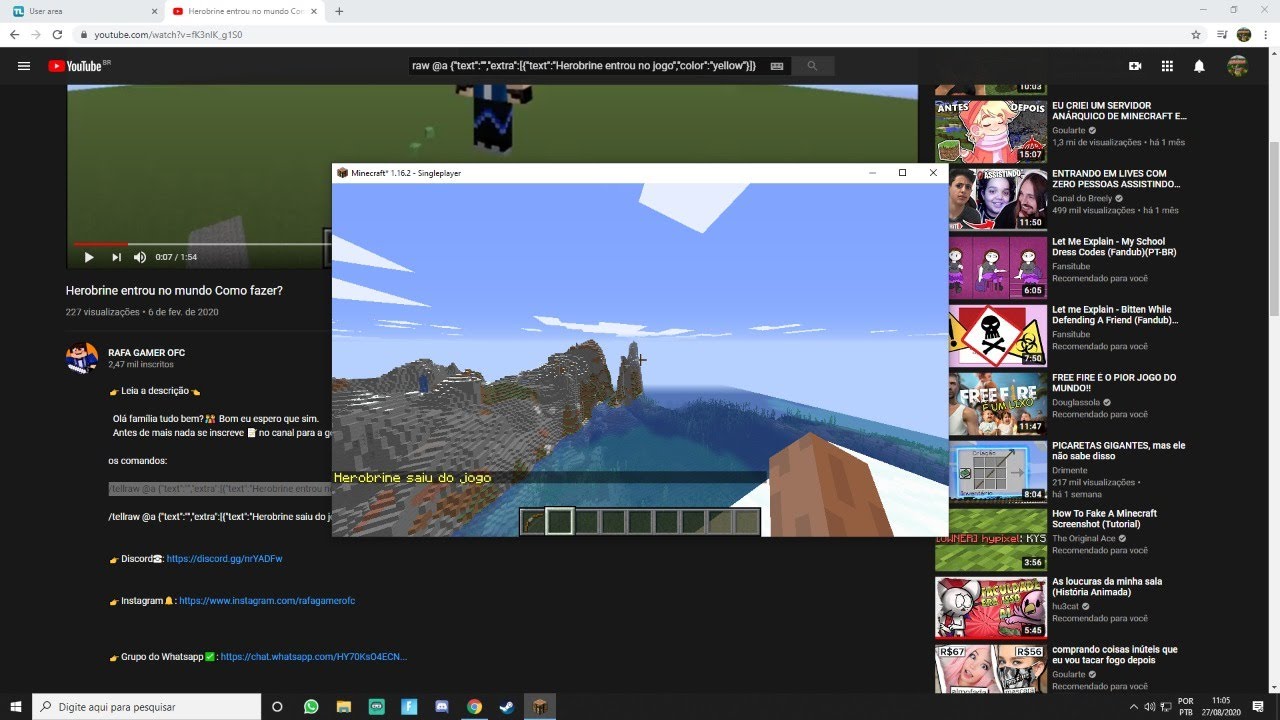
Task: Open the WhatsApp group chat link
Action: coord(314,657)
